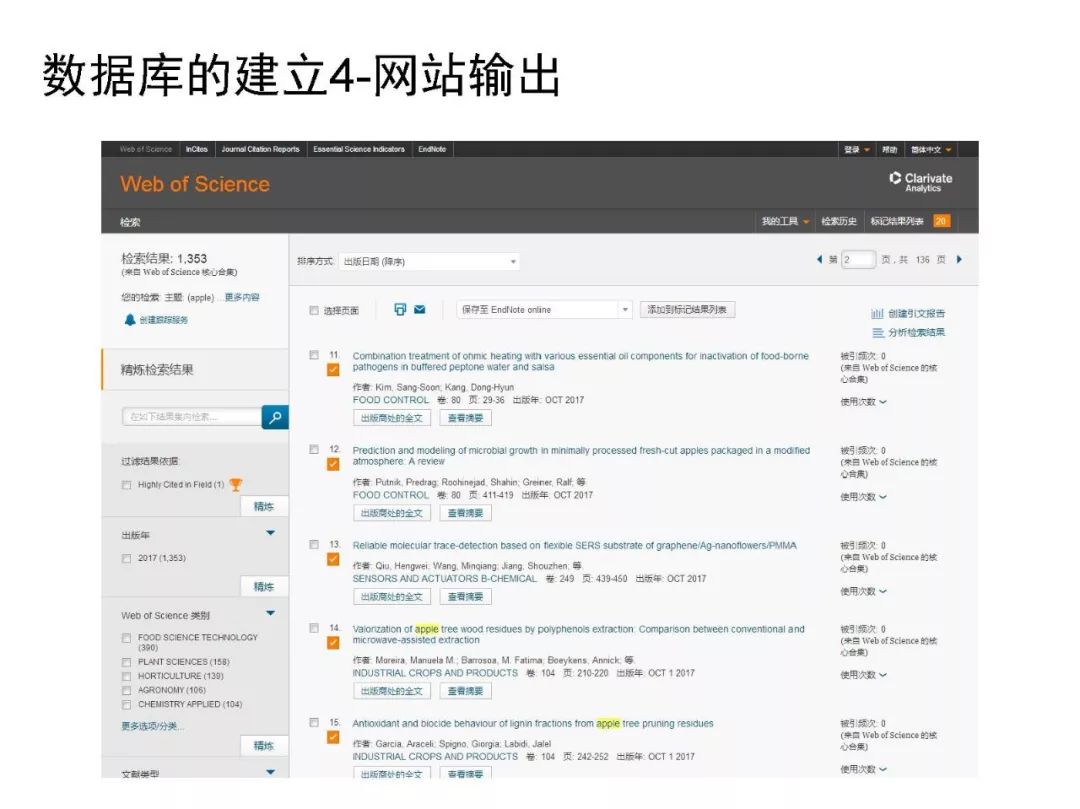Click the citation report bar chart icon
Viewport: 1080px width, 809px height.
877,313
